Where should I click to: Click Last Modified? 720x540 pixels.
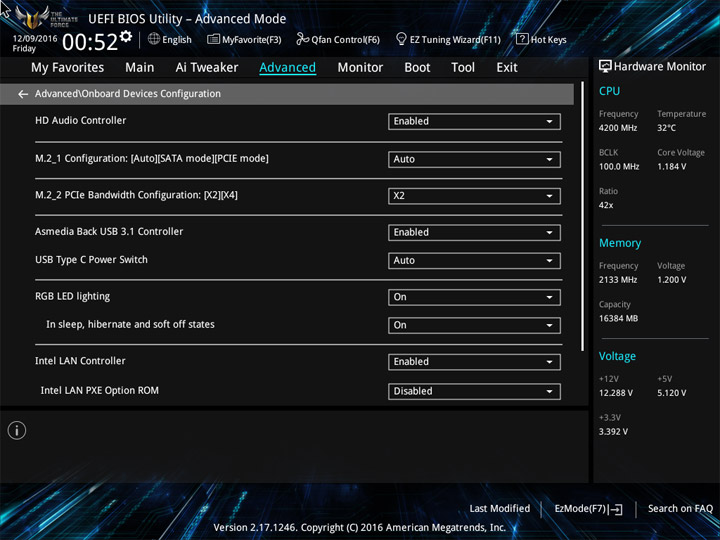click(x=500, y=509)
